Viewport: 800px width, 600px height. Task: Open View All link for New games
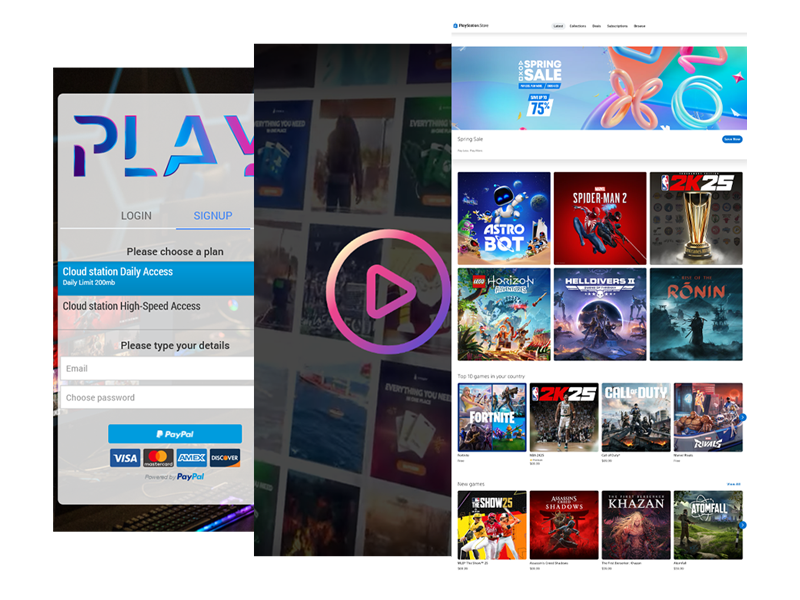[733, 484]
